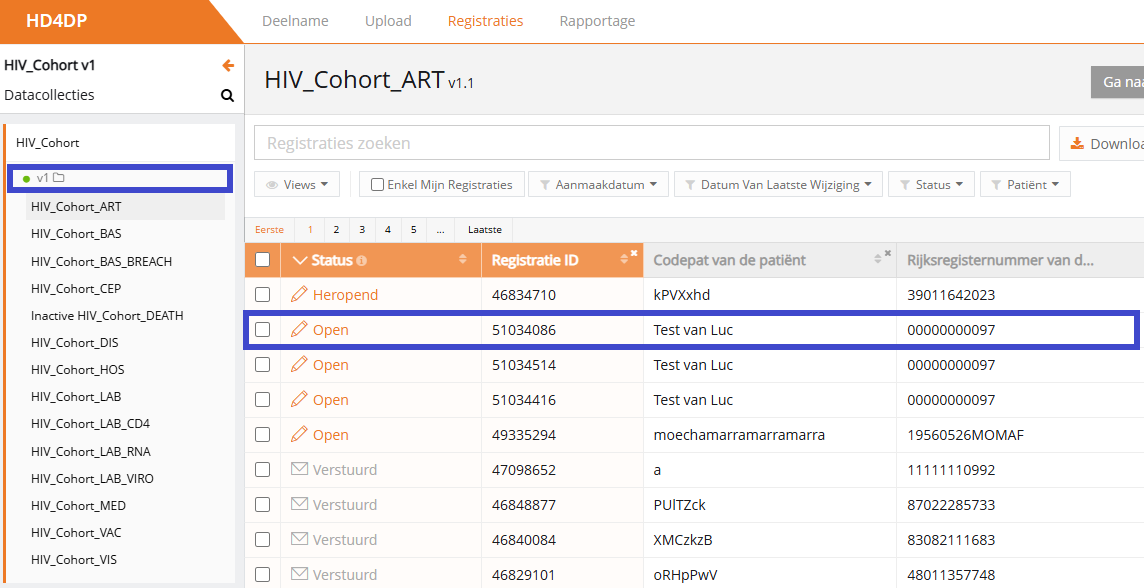The width and height of the screenshot is (1144, 588).
Task: Expand the Aanmaakdatum filter dropdown
Action: point(598,185)
